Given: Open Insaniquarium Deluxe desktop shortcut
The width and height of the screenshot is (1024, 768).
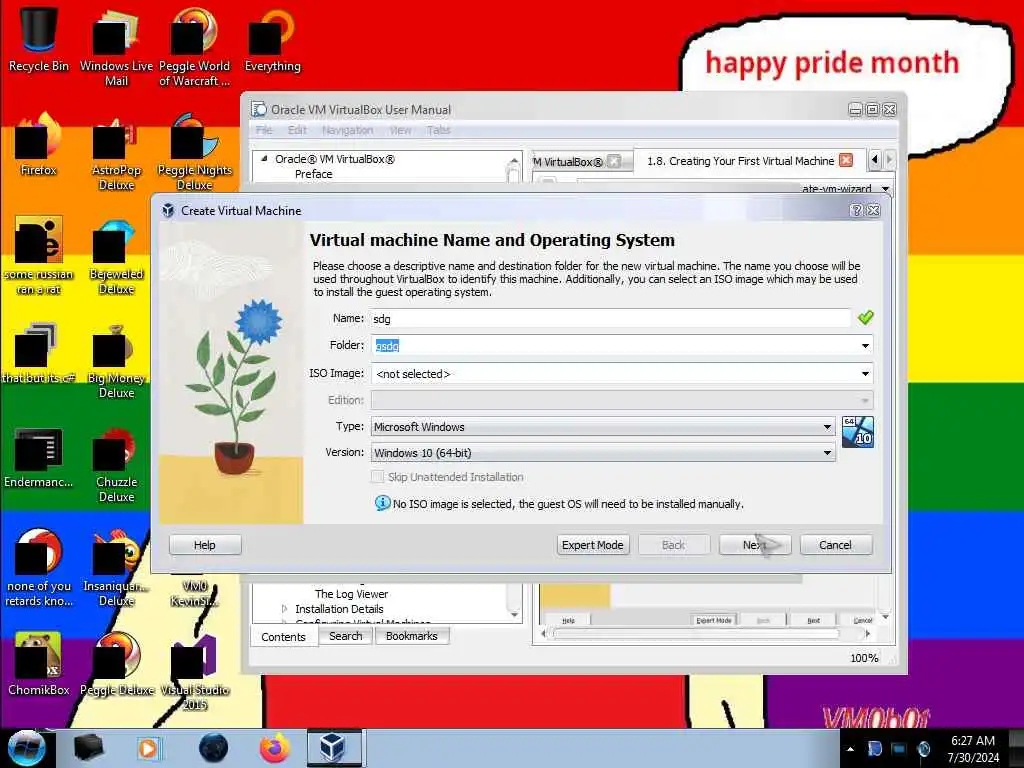Looking at the screenshot, I should coord(116,567).
